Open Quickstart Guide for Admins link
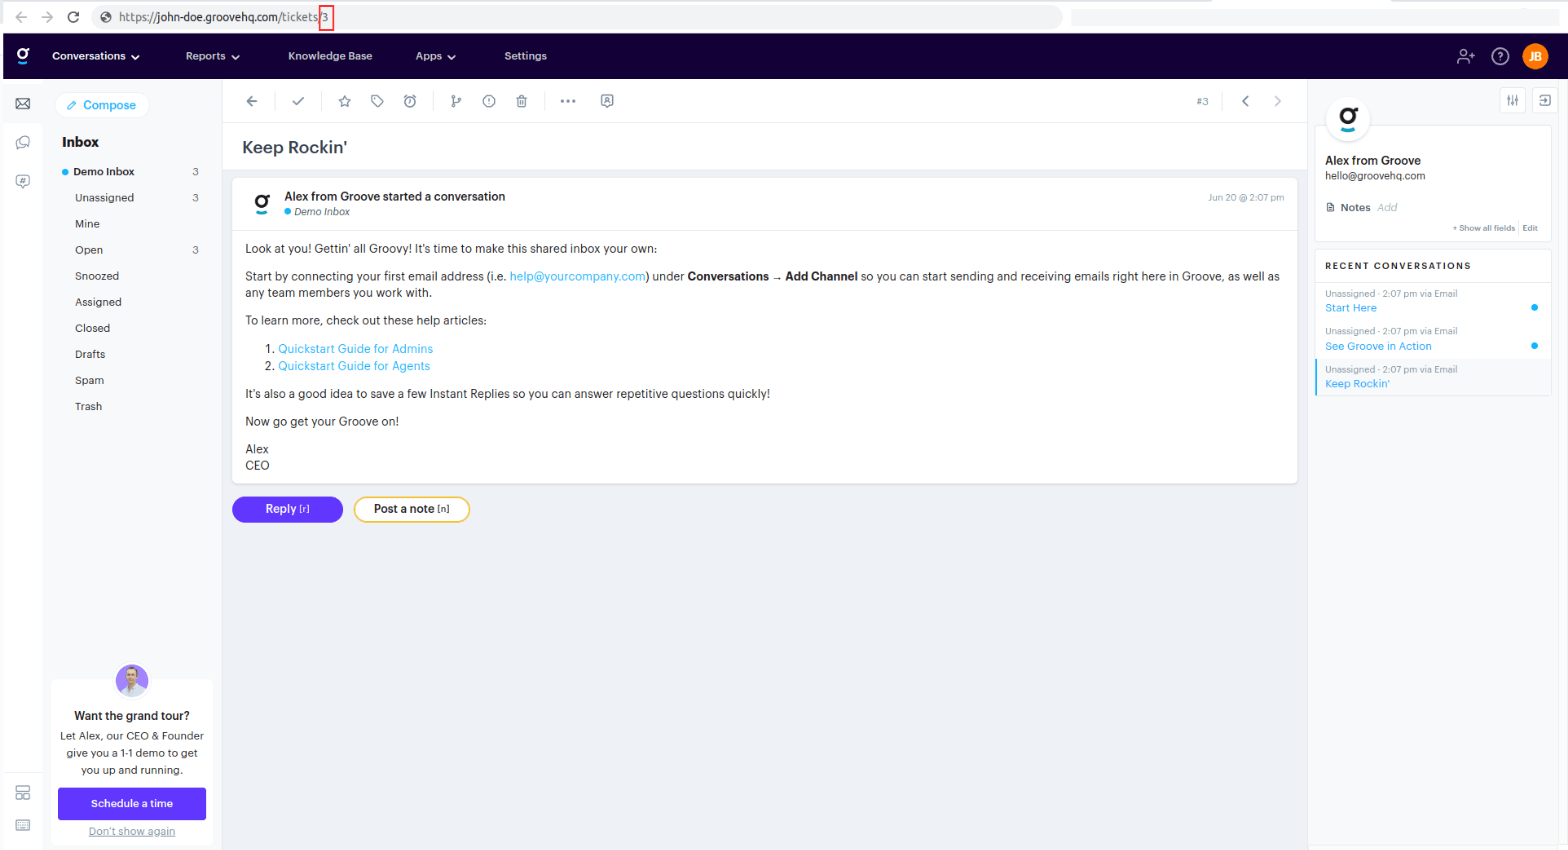The height and width of the screenshot is (850, 1568). click(x=355, y=349)
